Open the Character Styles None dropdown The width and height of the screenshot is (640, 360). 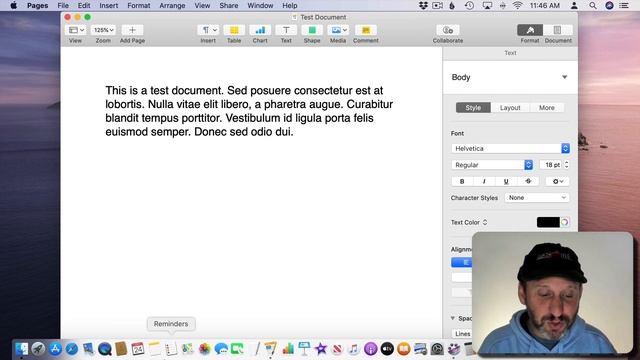(537, 198)
